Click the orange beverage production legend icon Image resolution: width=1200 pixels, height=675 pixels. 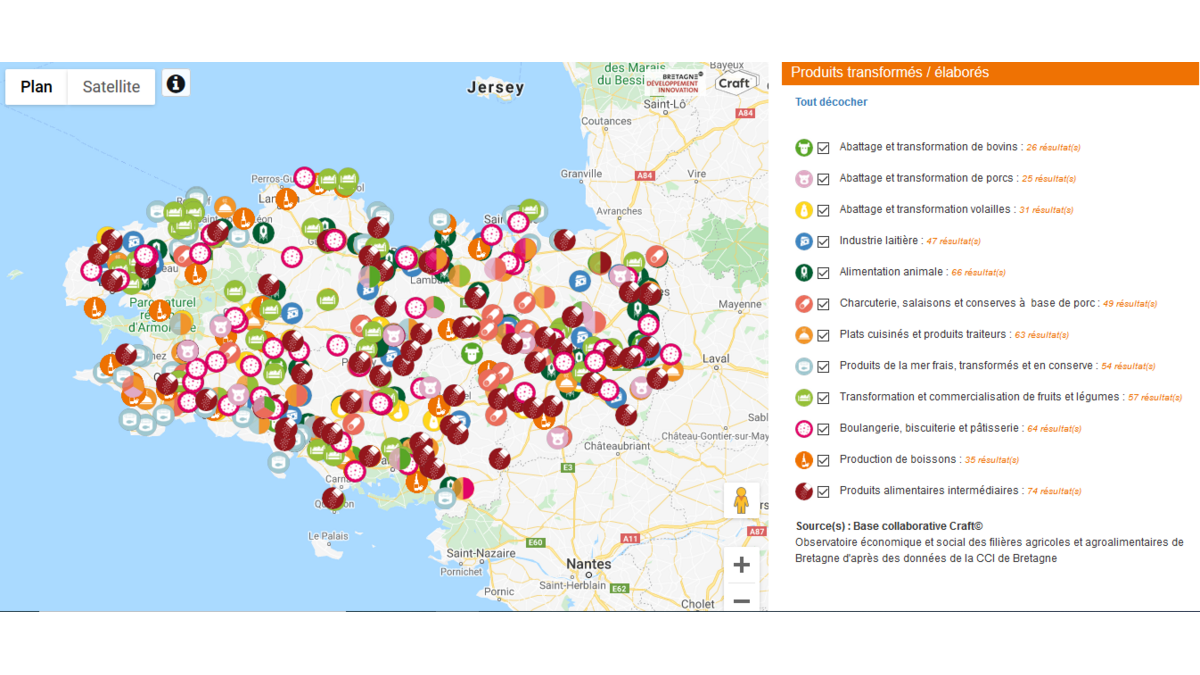[x=804, y=460]
